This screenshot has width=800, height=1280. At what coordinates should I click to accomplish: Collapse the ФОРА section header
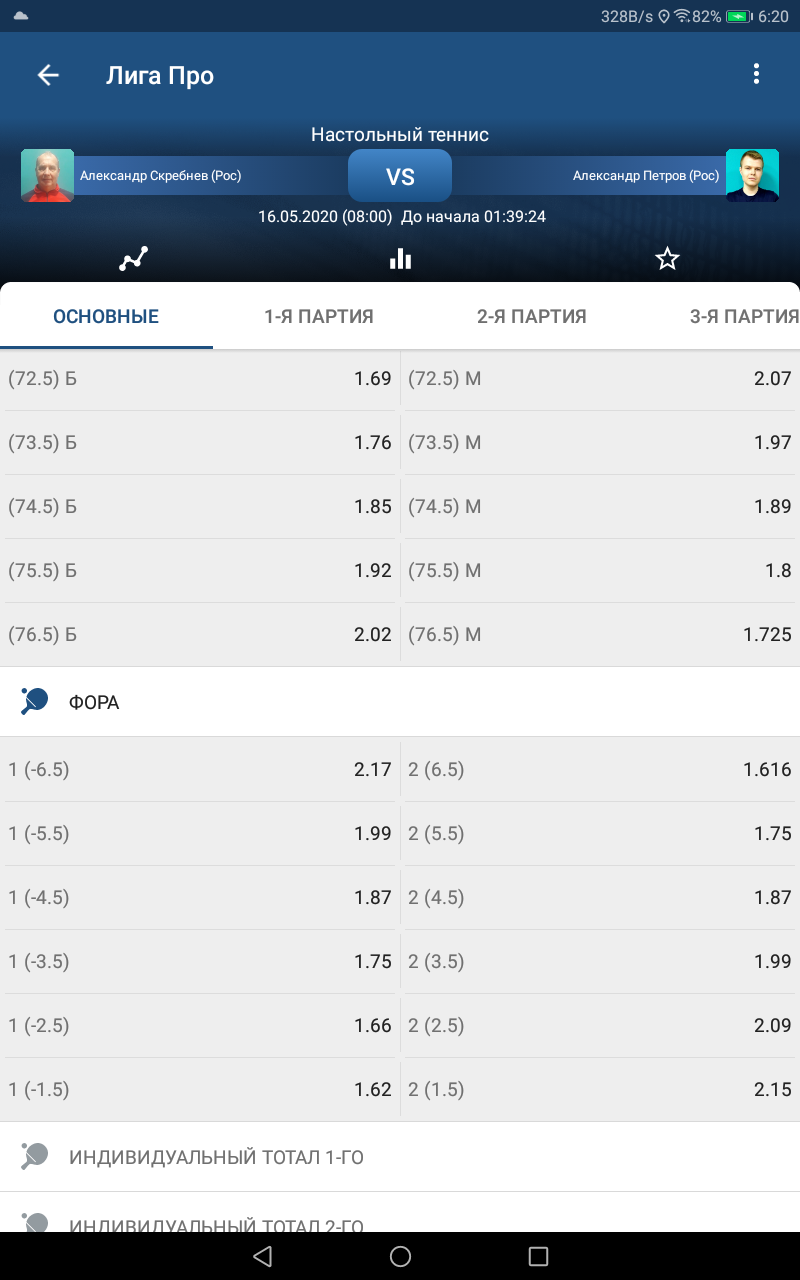tap(400, 702)
